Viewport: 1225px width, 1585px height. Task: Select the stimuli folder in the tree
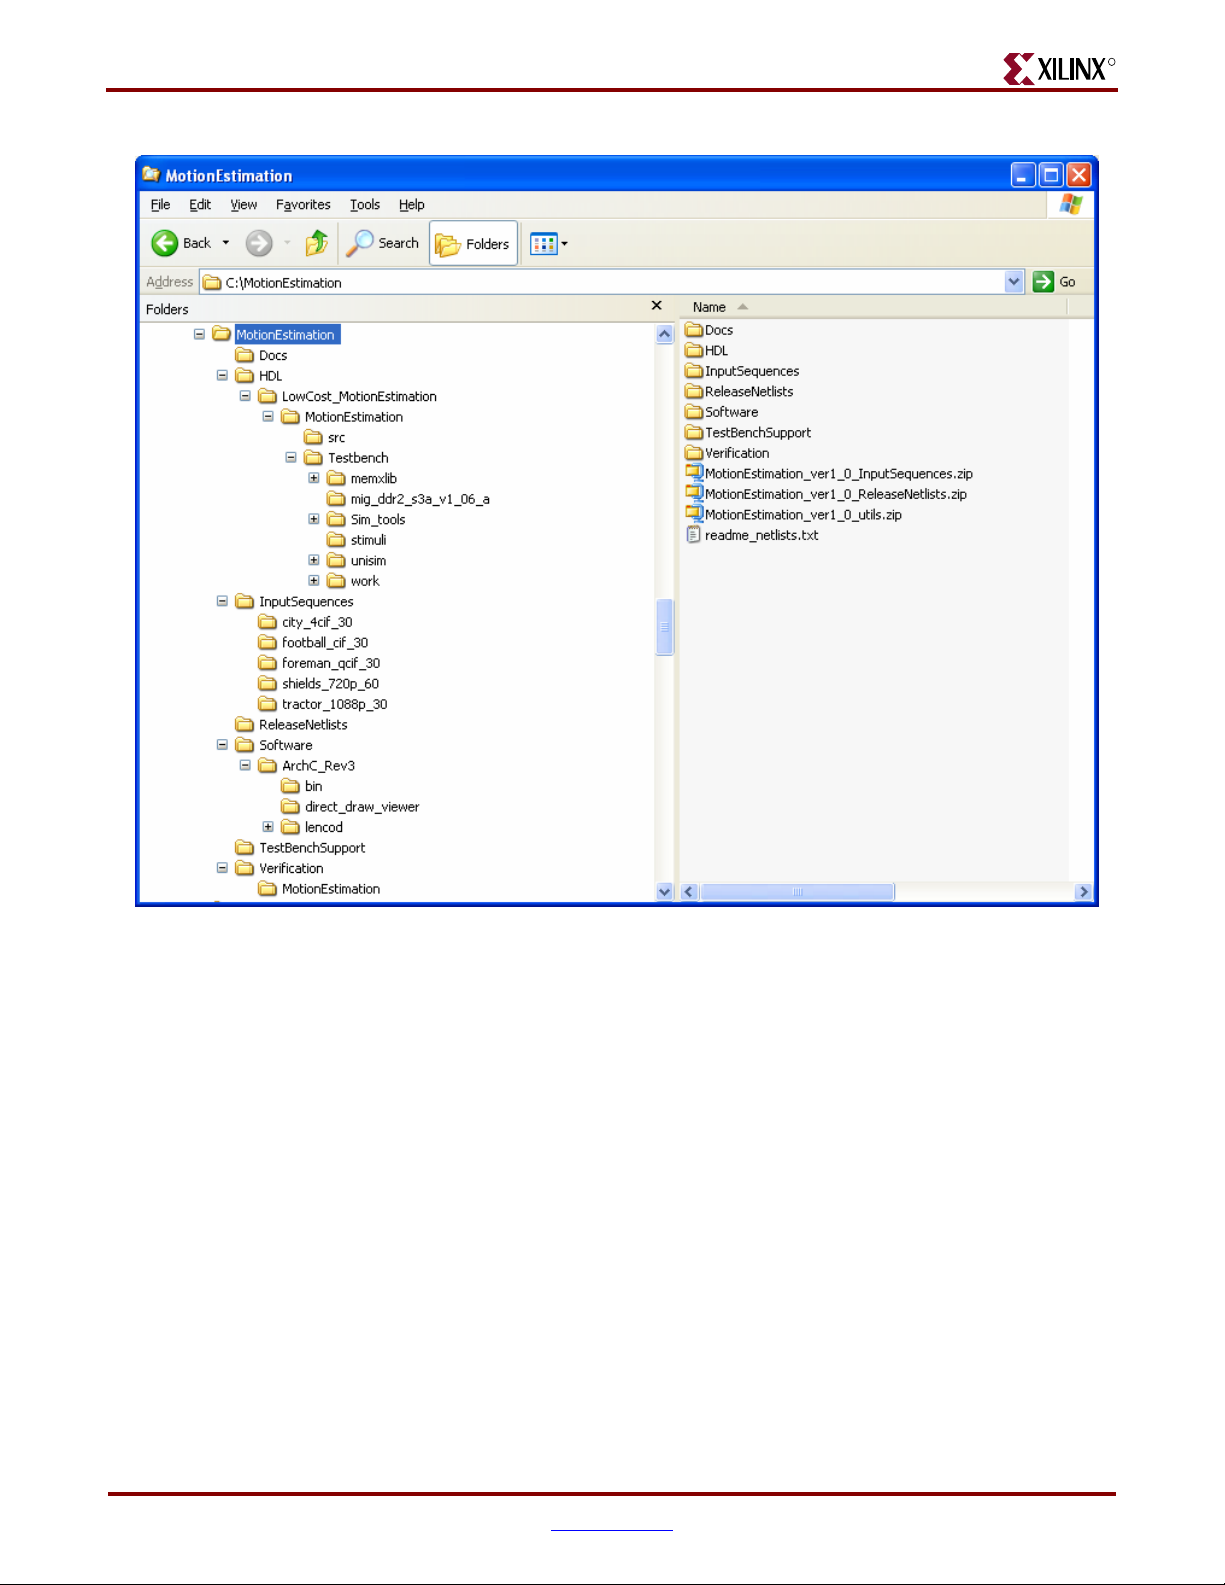pyautogui.click(x=357, y=540)
